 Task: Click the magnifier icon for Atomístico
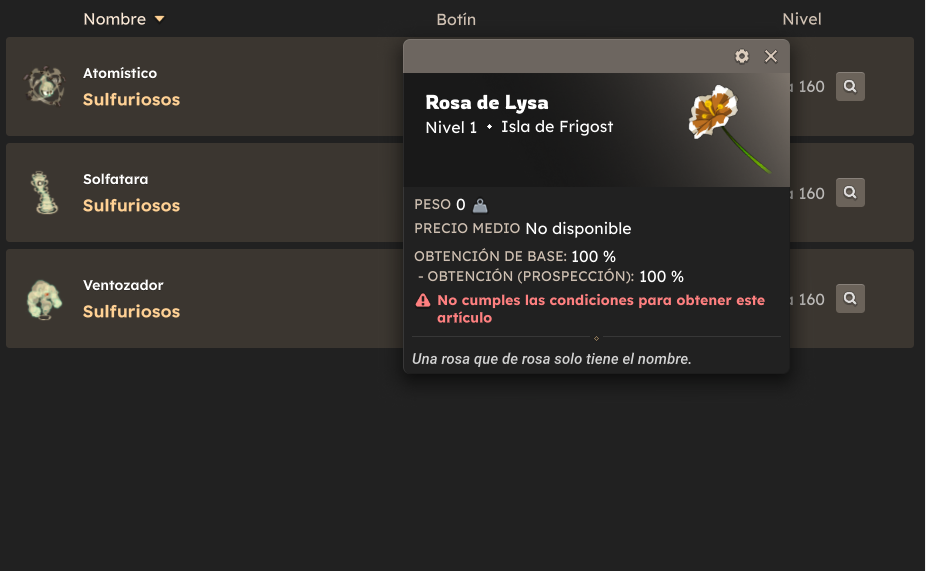[850, 86]
